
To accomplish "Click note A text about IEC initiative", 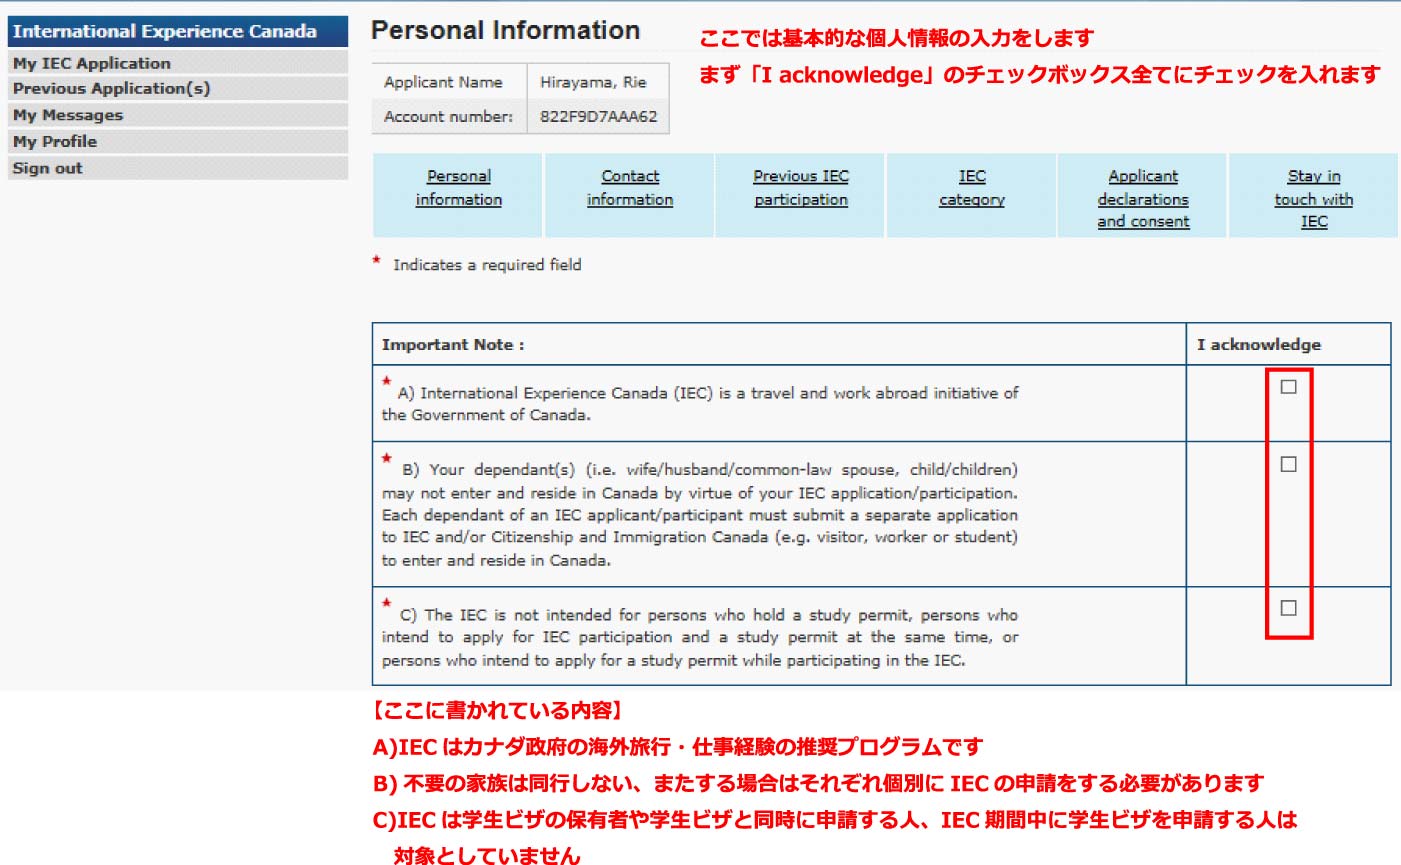I will pos(700,404).
